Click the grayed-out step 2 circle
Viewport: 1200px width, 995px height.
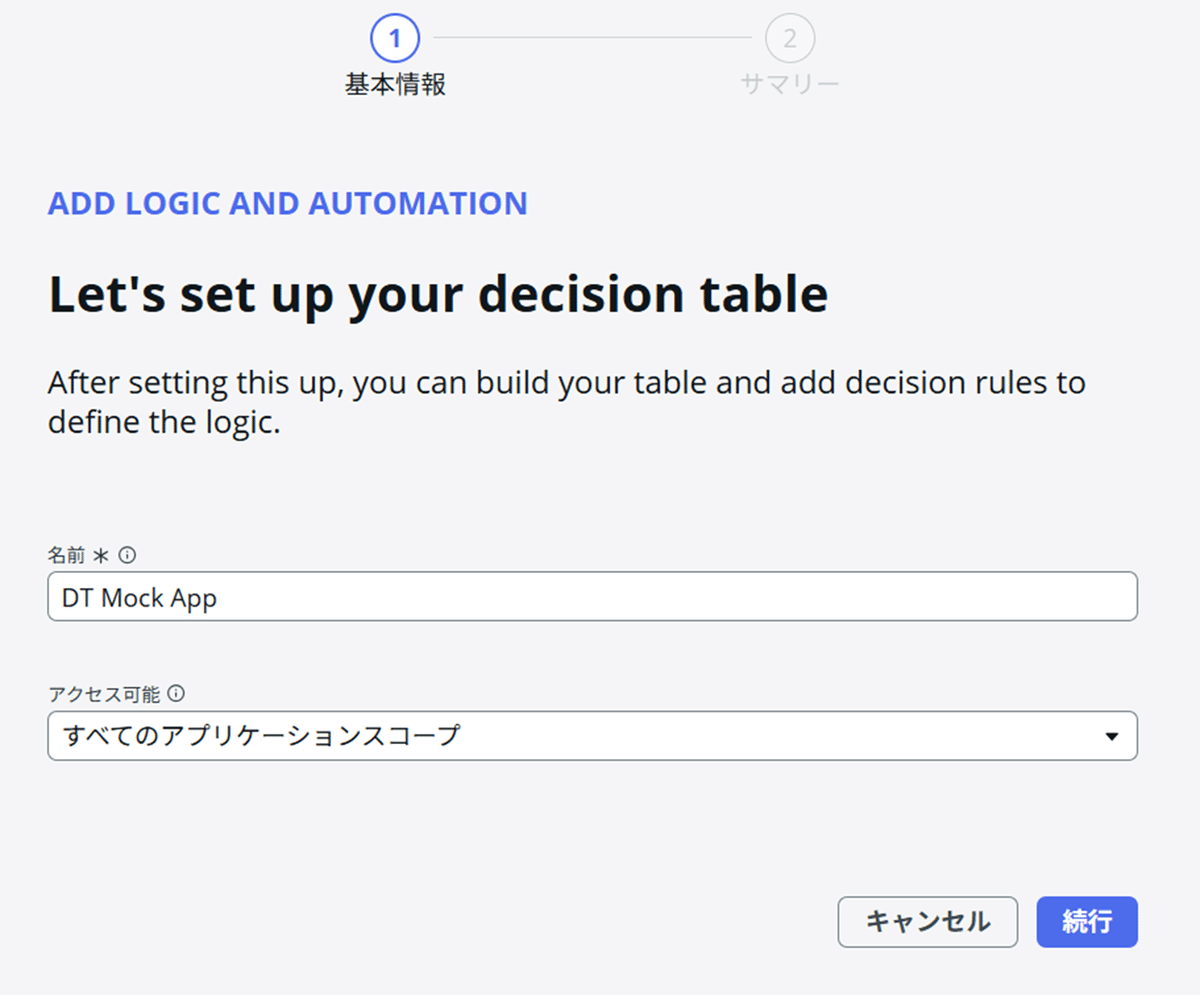[790, 38]
